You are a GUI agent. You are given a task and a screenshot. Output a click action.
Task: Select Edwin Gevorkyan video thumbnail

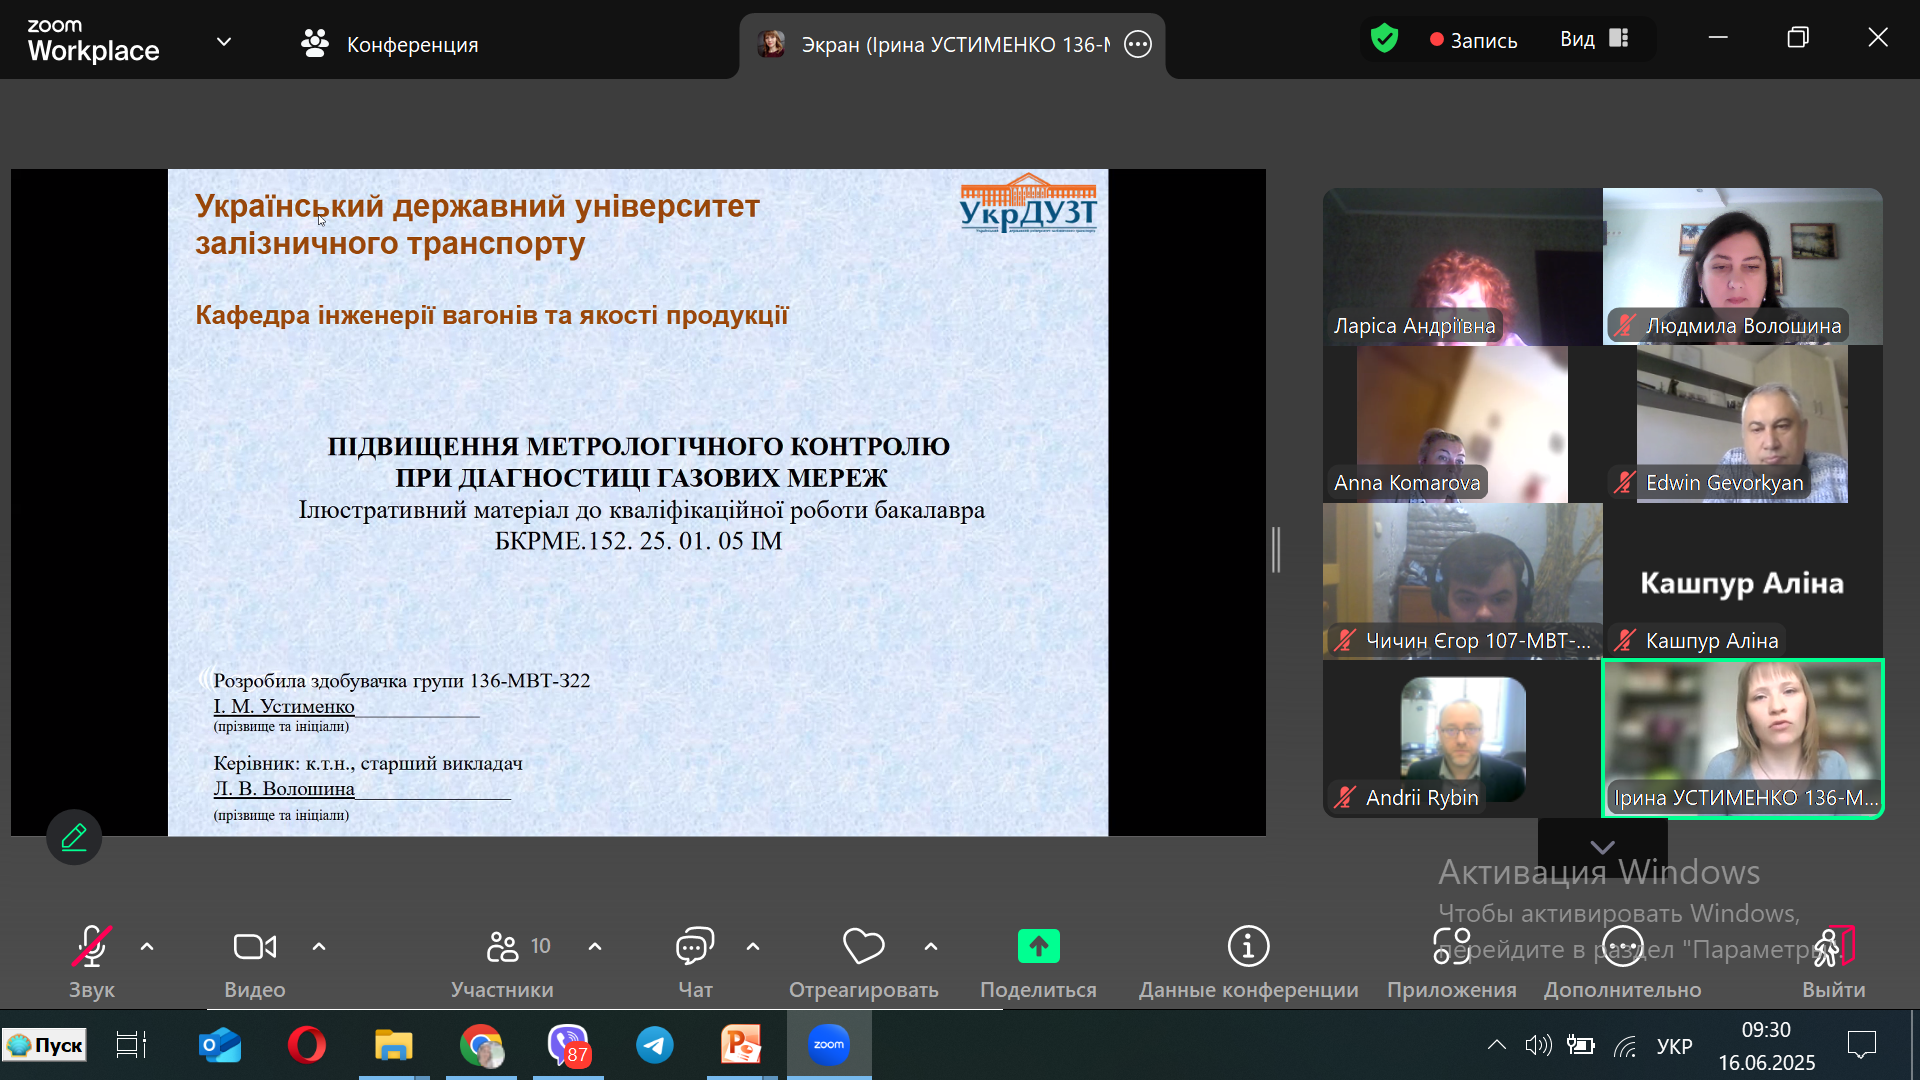point(1743,424)
